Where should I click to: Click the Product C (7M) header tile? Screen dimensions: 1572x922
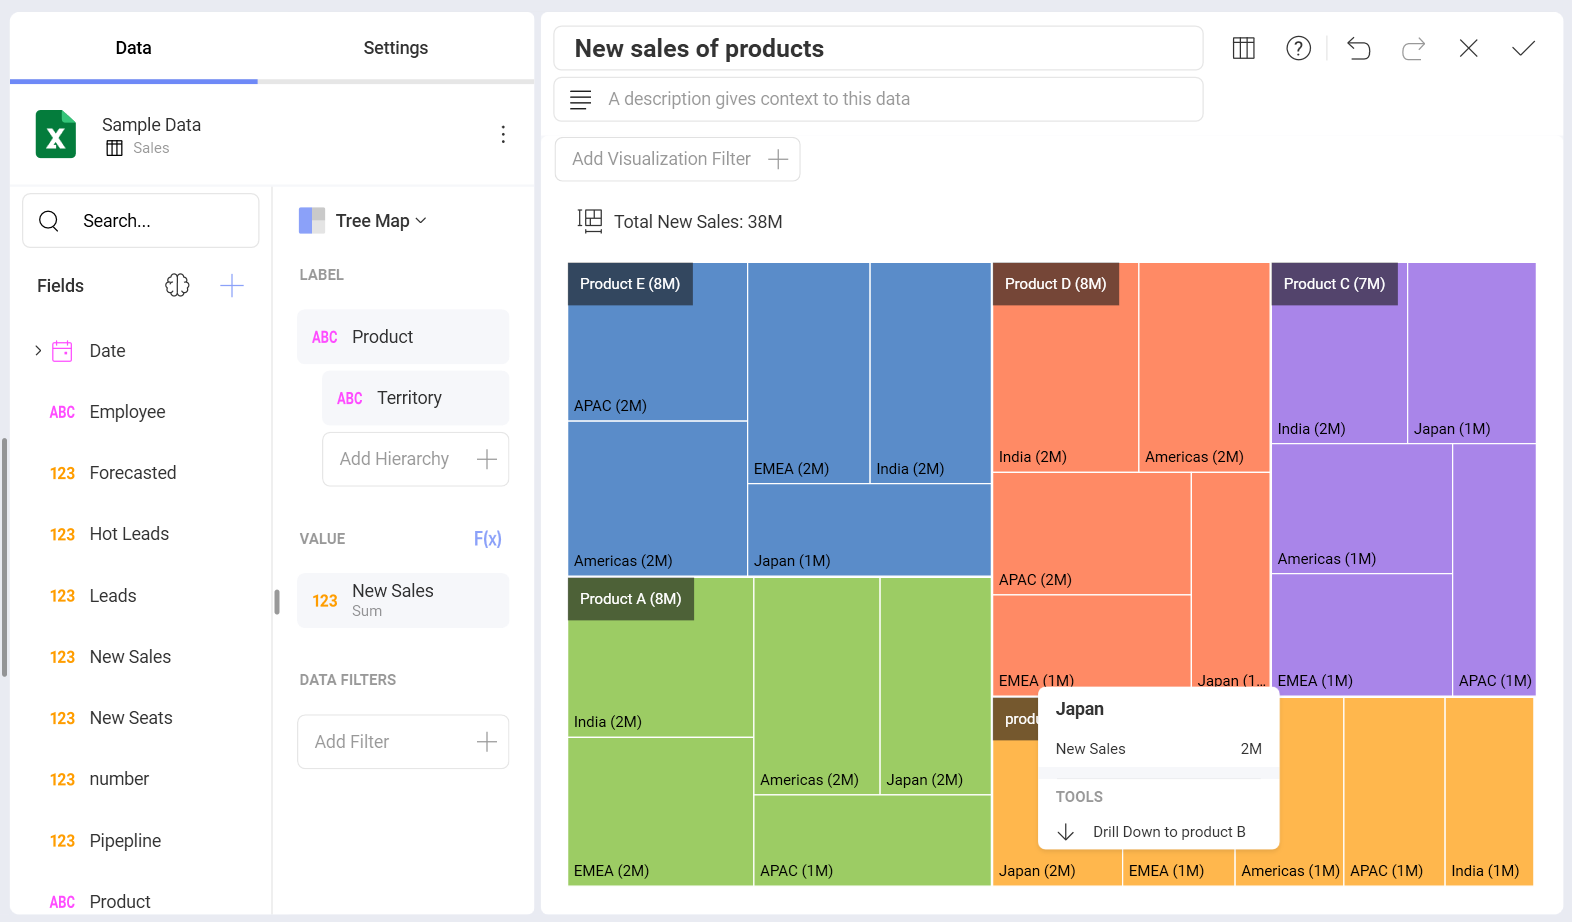click(1334, 284)
